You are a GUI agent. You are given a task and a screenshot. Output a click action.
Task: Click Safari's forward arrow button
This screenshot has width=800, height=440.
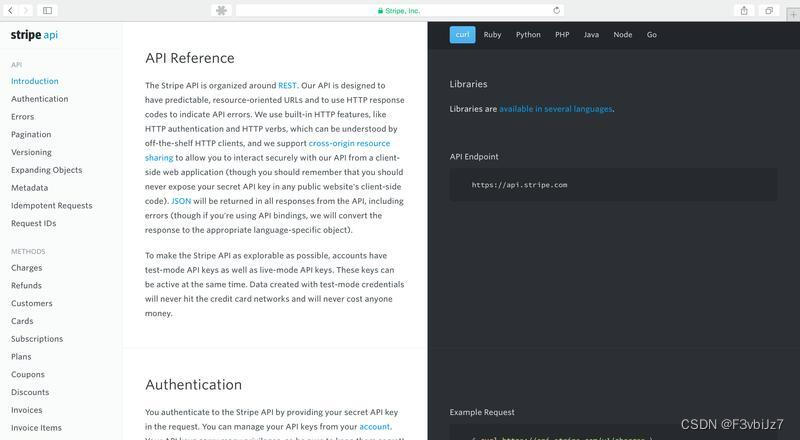pyautogui.click(x=26, y=10)
